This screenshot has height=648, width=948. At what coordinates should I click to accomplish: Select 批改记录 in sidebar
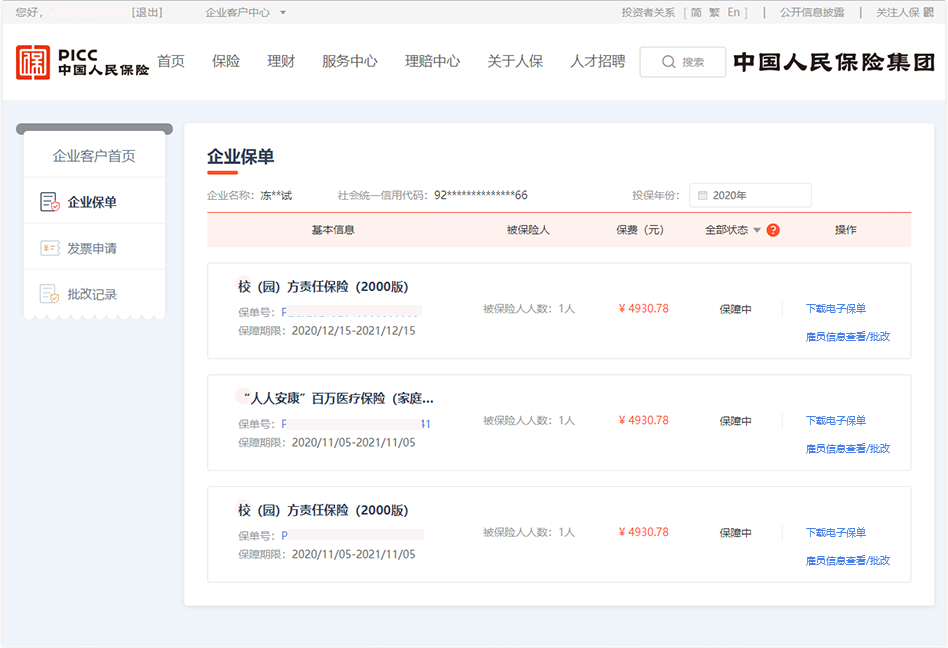pyautogui.click(x=92, y=294)
